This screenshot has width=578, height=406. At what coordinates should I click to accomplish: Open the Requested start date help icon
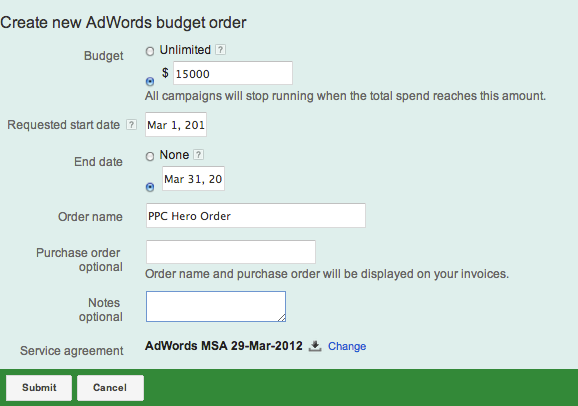click(x=131, y=125)
